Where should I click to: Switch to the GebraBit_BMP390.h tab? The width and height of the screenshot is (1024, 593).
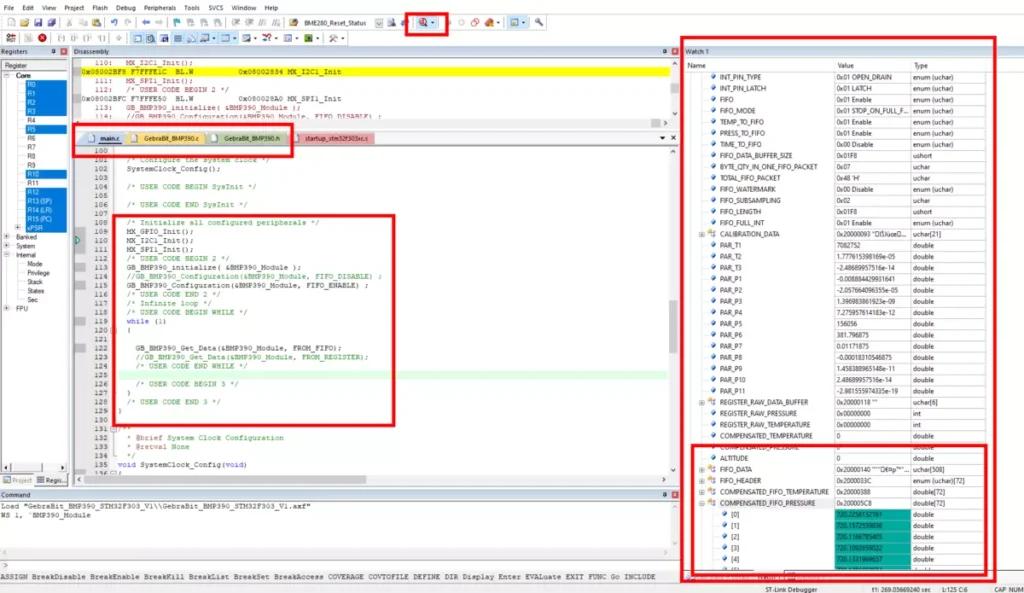[x=247, y=138]
